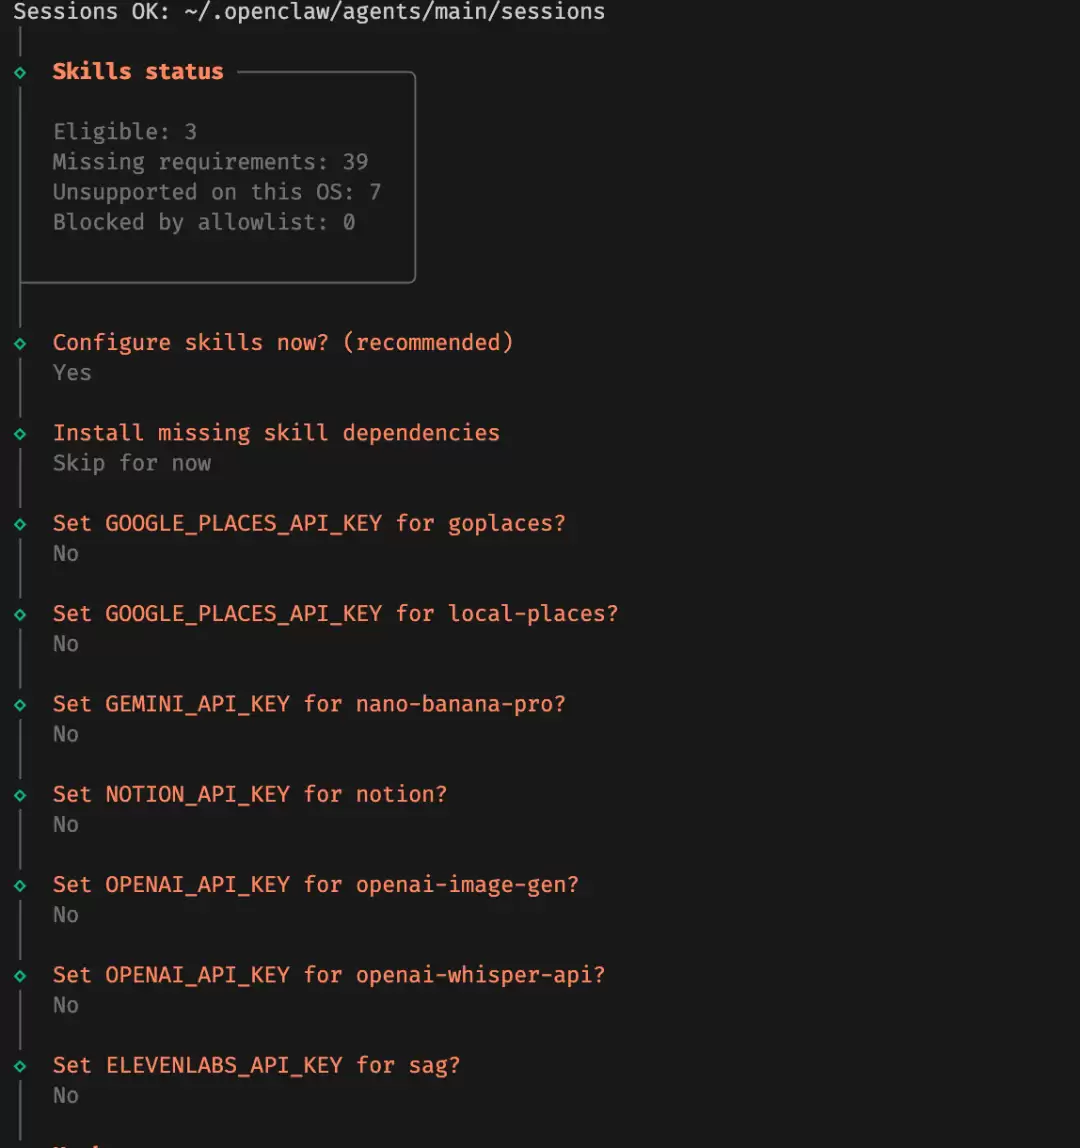Viewport: 1080px width, 1148px height.
Task: Click the "No" answer under the goplaces prompt
Action: tap(66, 553)
